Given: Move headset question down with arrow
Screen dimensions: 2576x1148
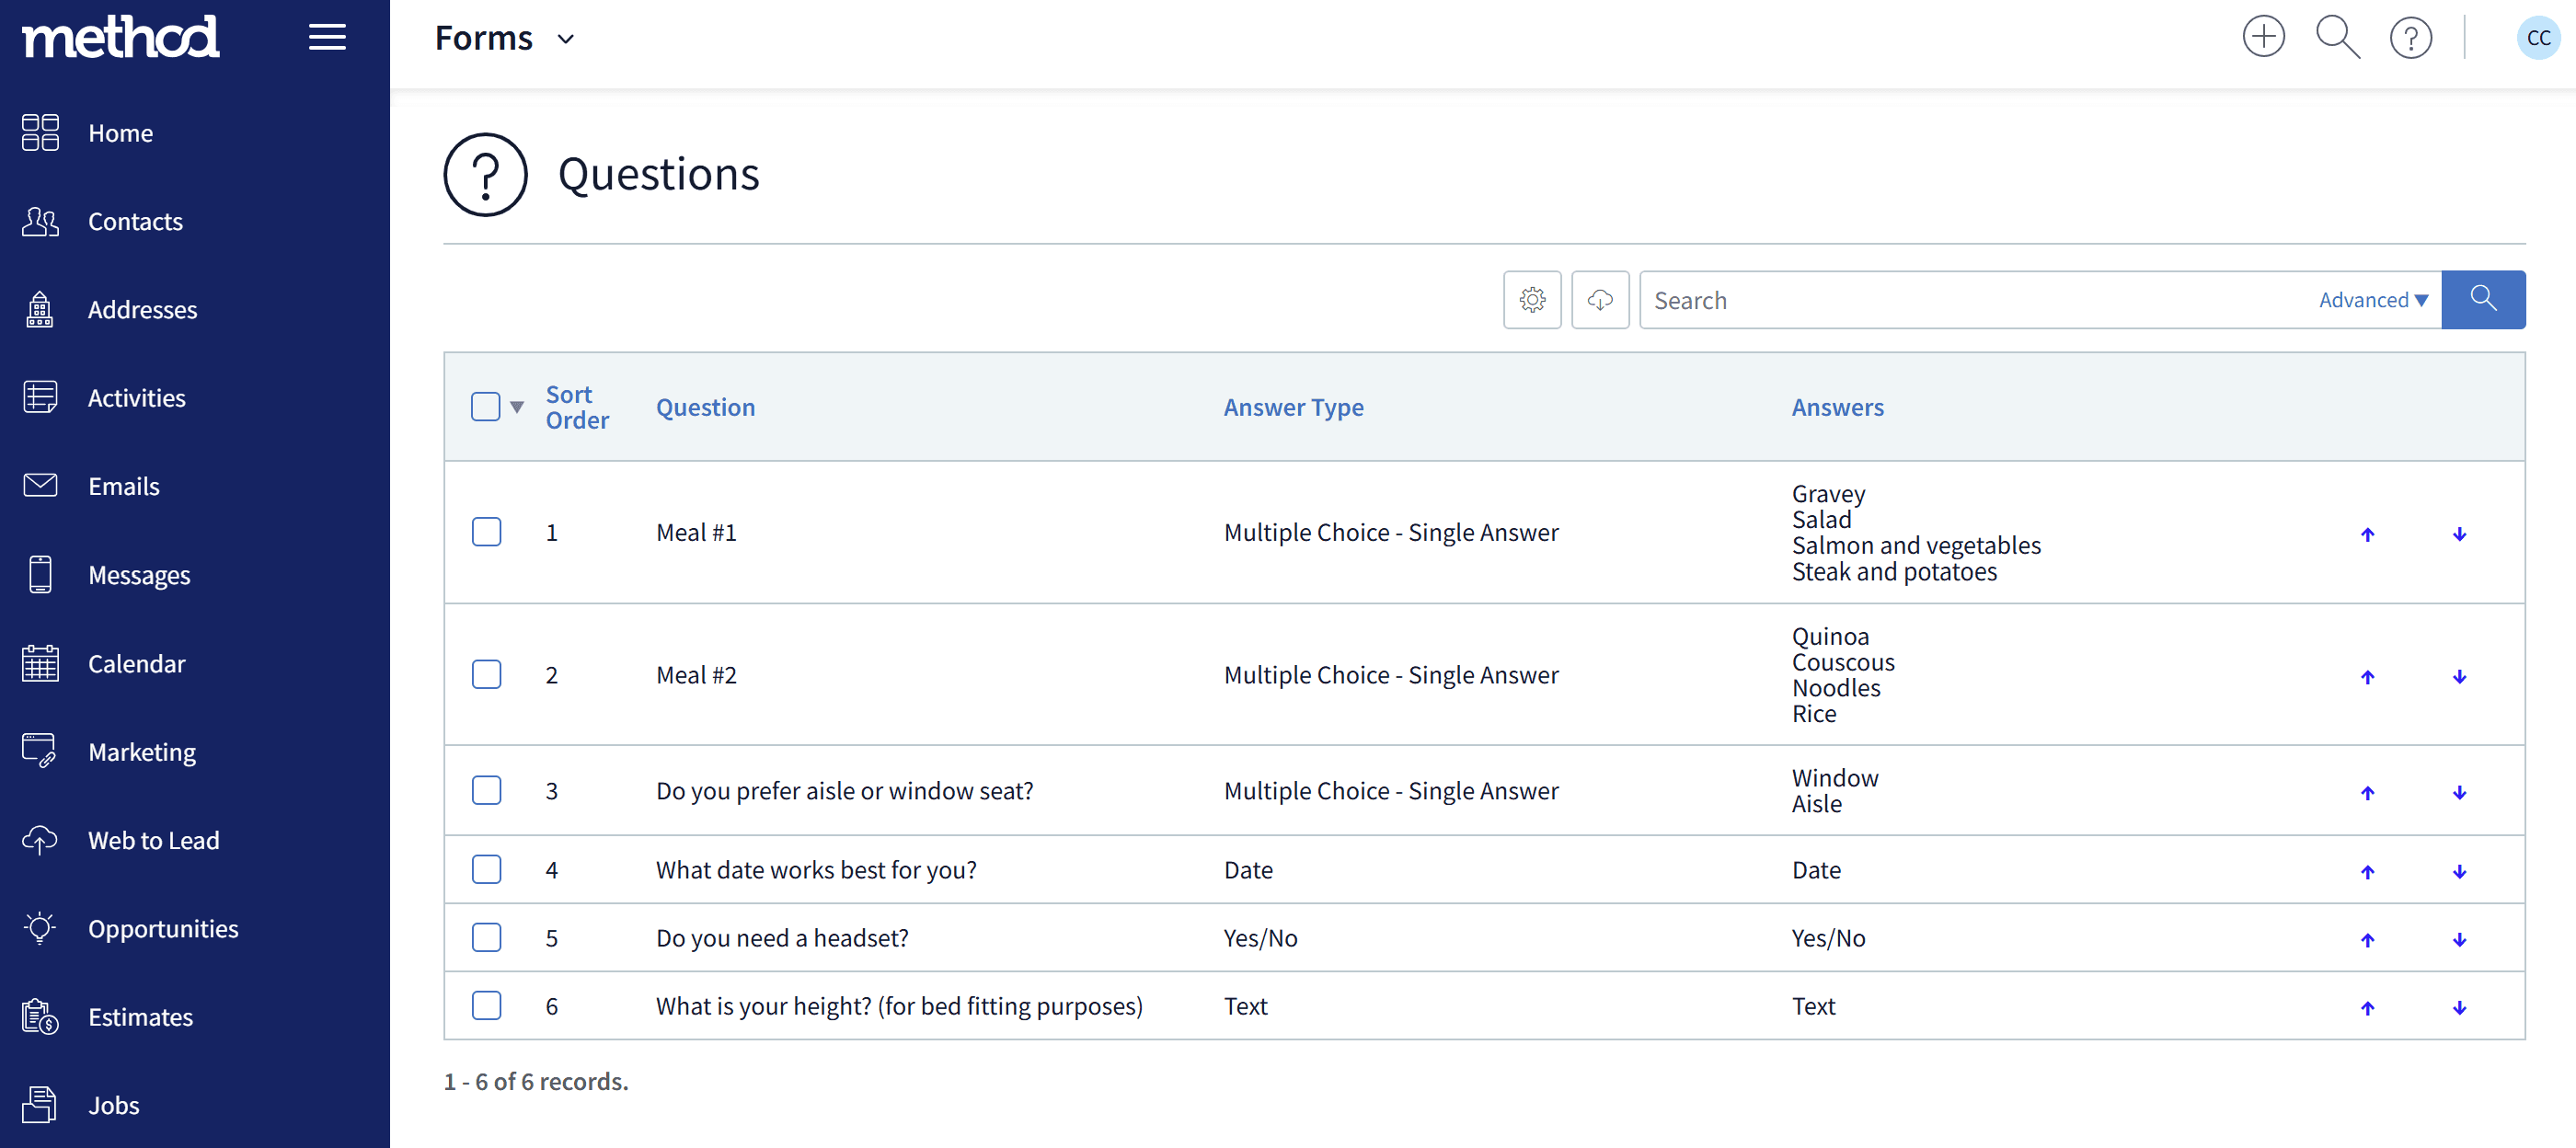Looking at the screenshot, I should [x=2459, y=940].
